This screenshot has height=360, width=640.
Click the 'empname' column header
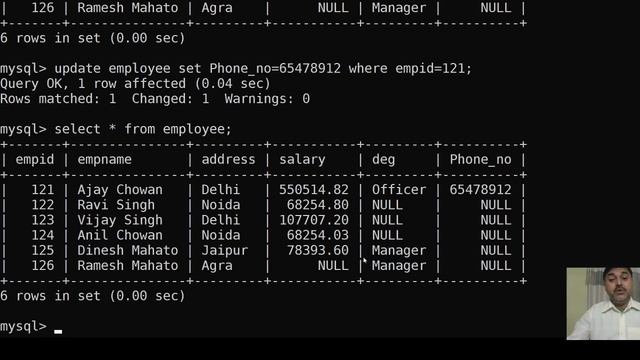click(104, 160)
